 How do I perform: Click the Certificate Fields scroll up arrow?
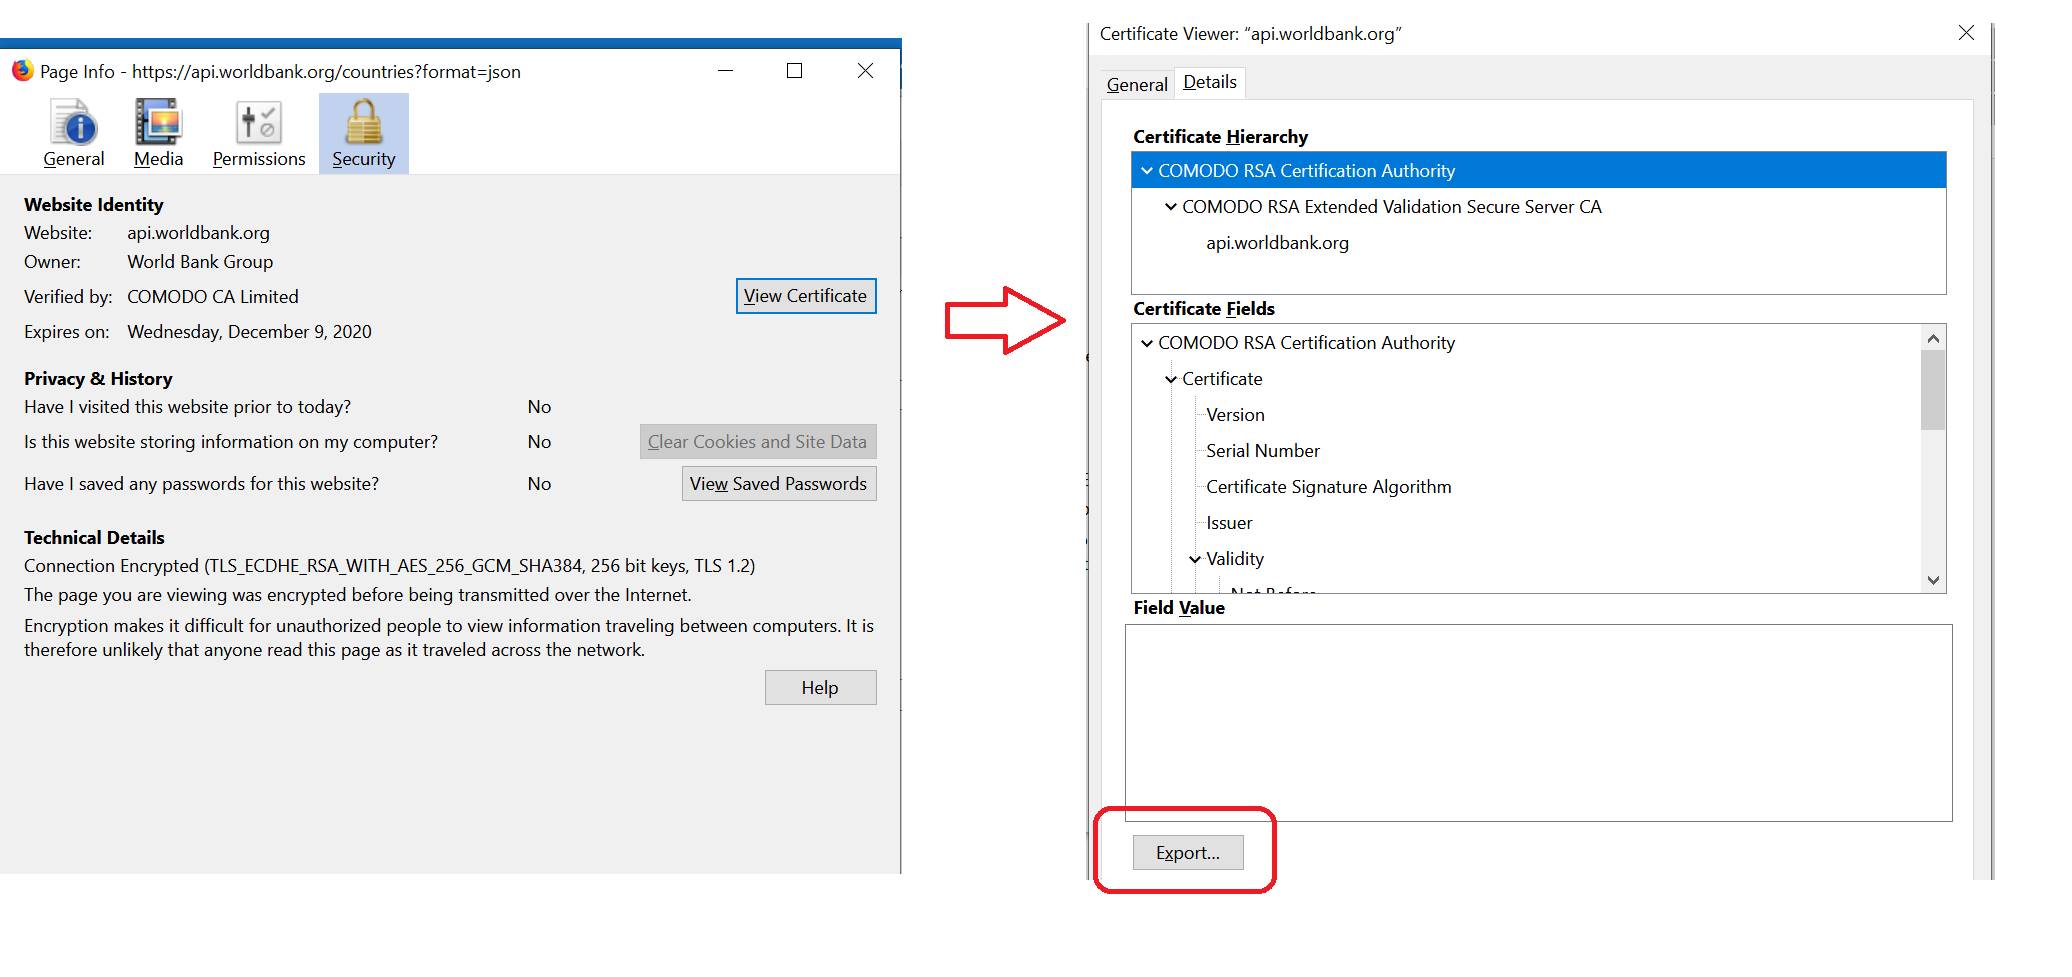click(1933, 338)
